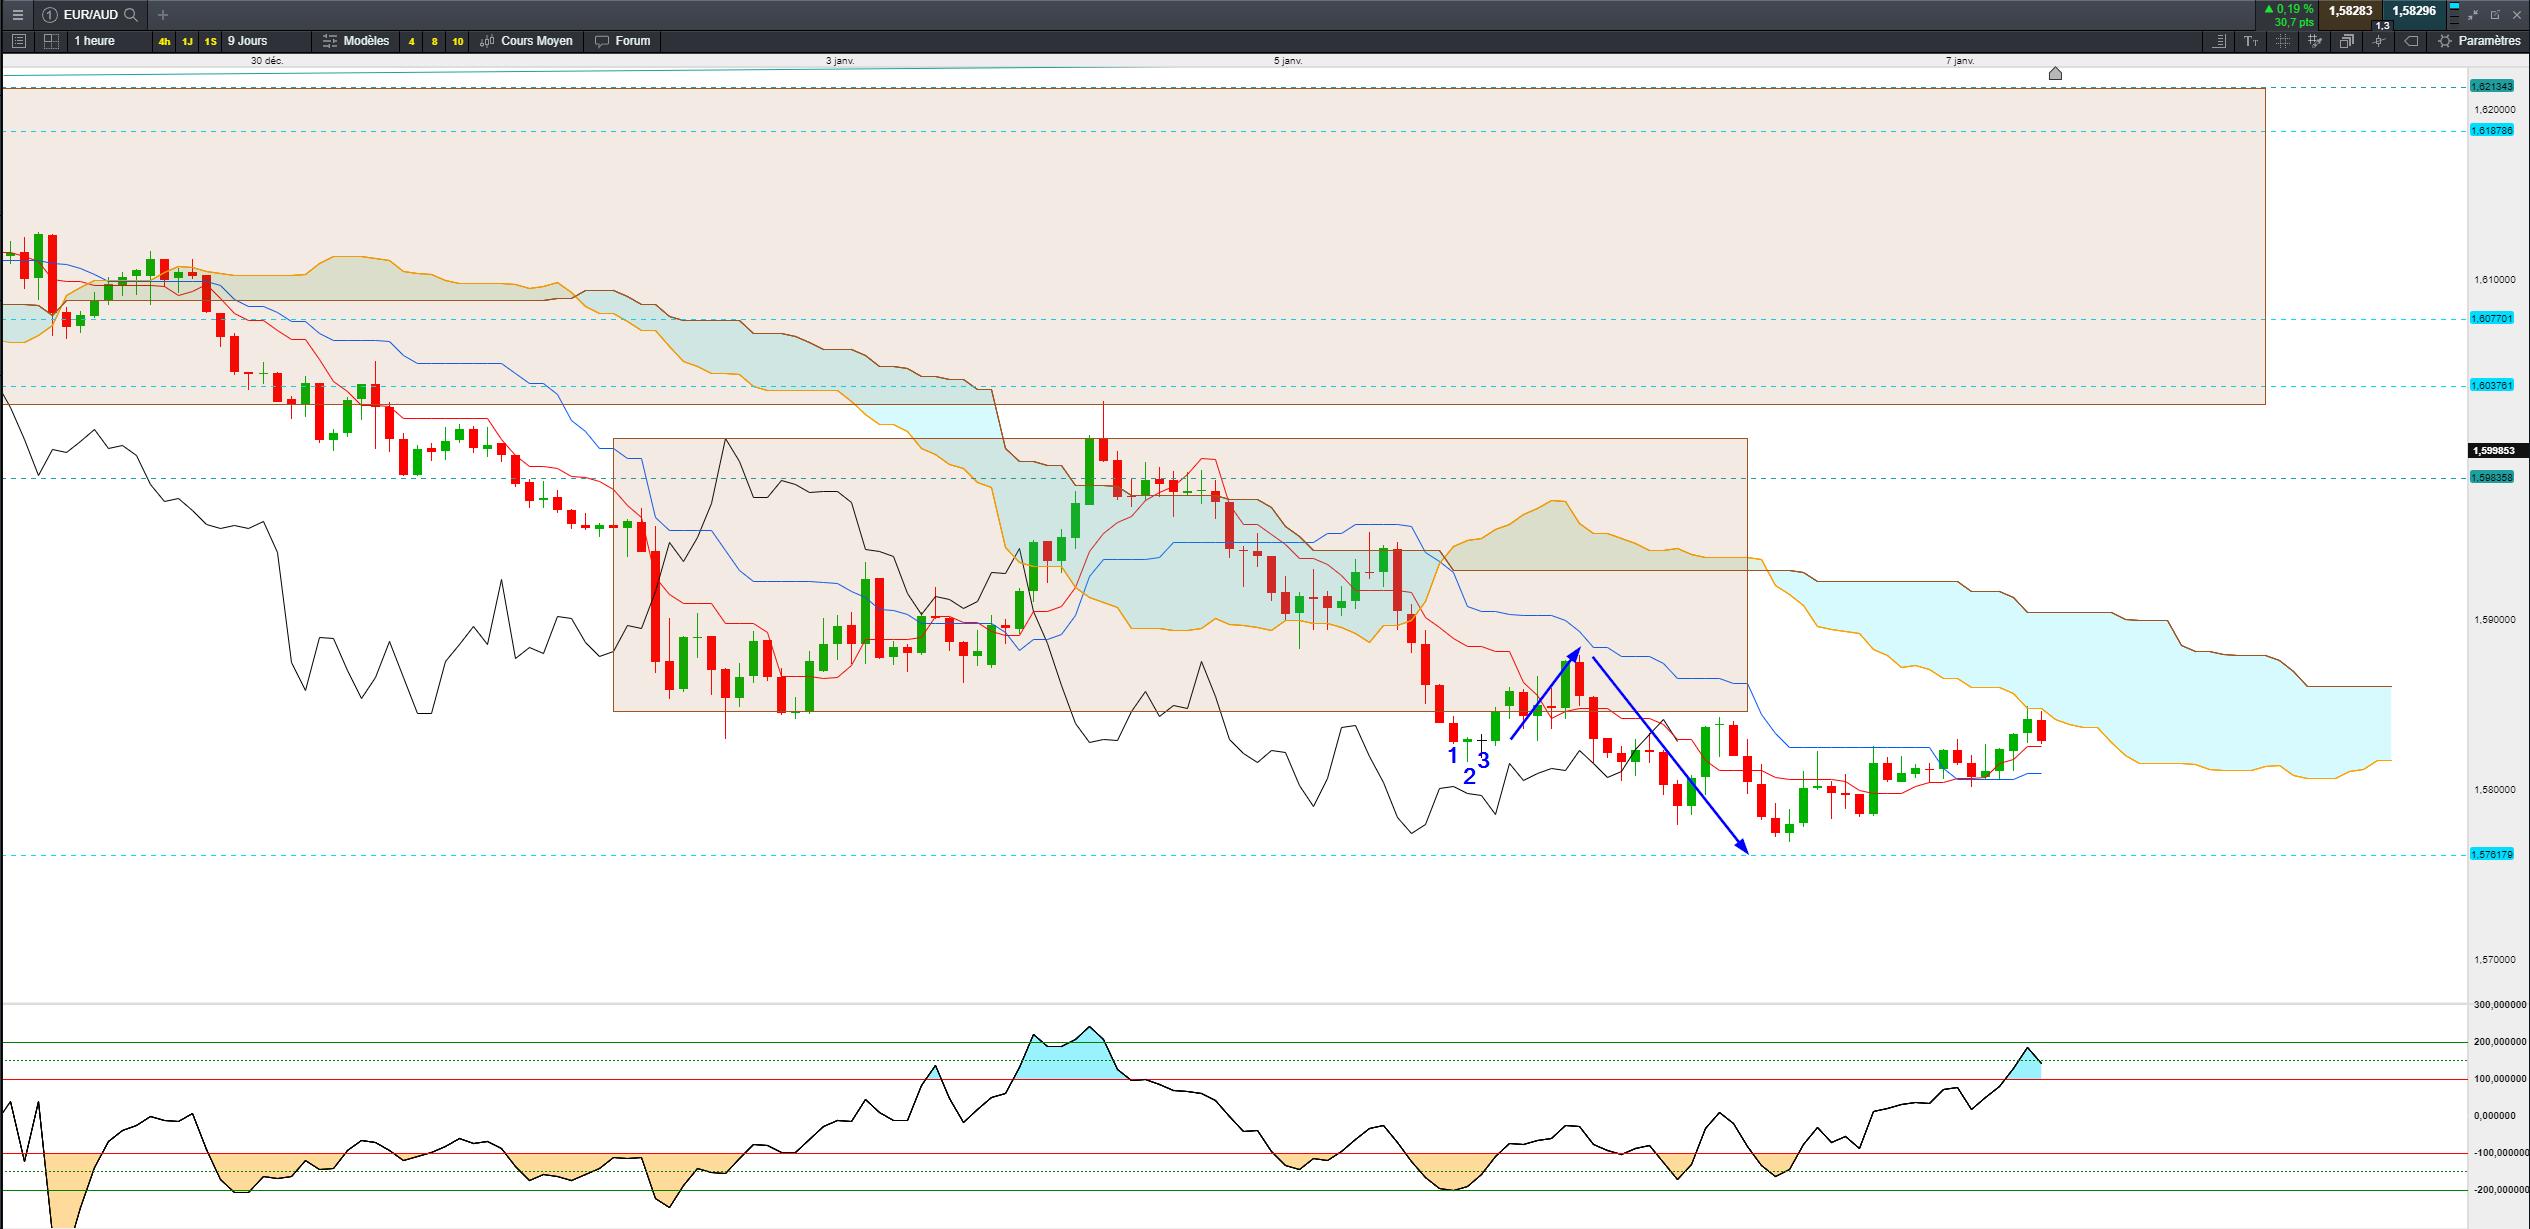
Task: Click the Modèles sliders icon
Action: [330, 41]
